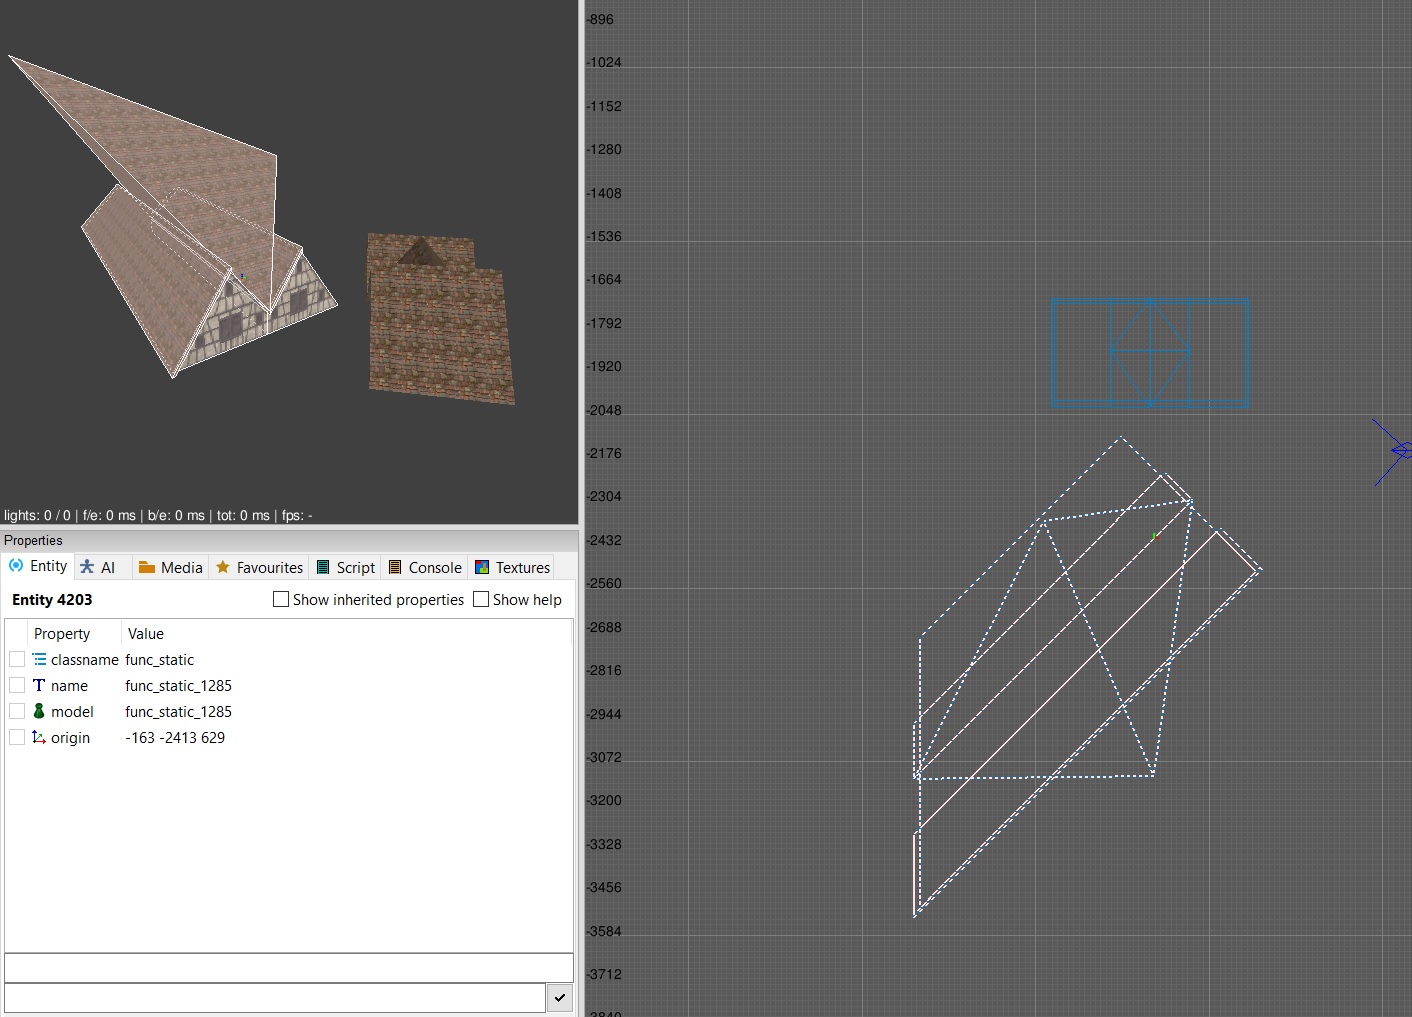The height and width of the screenshot is (1017, 1412).
Task: Tick the checkbox beside classname row
Action: (x=17, y=659)
